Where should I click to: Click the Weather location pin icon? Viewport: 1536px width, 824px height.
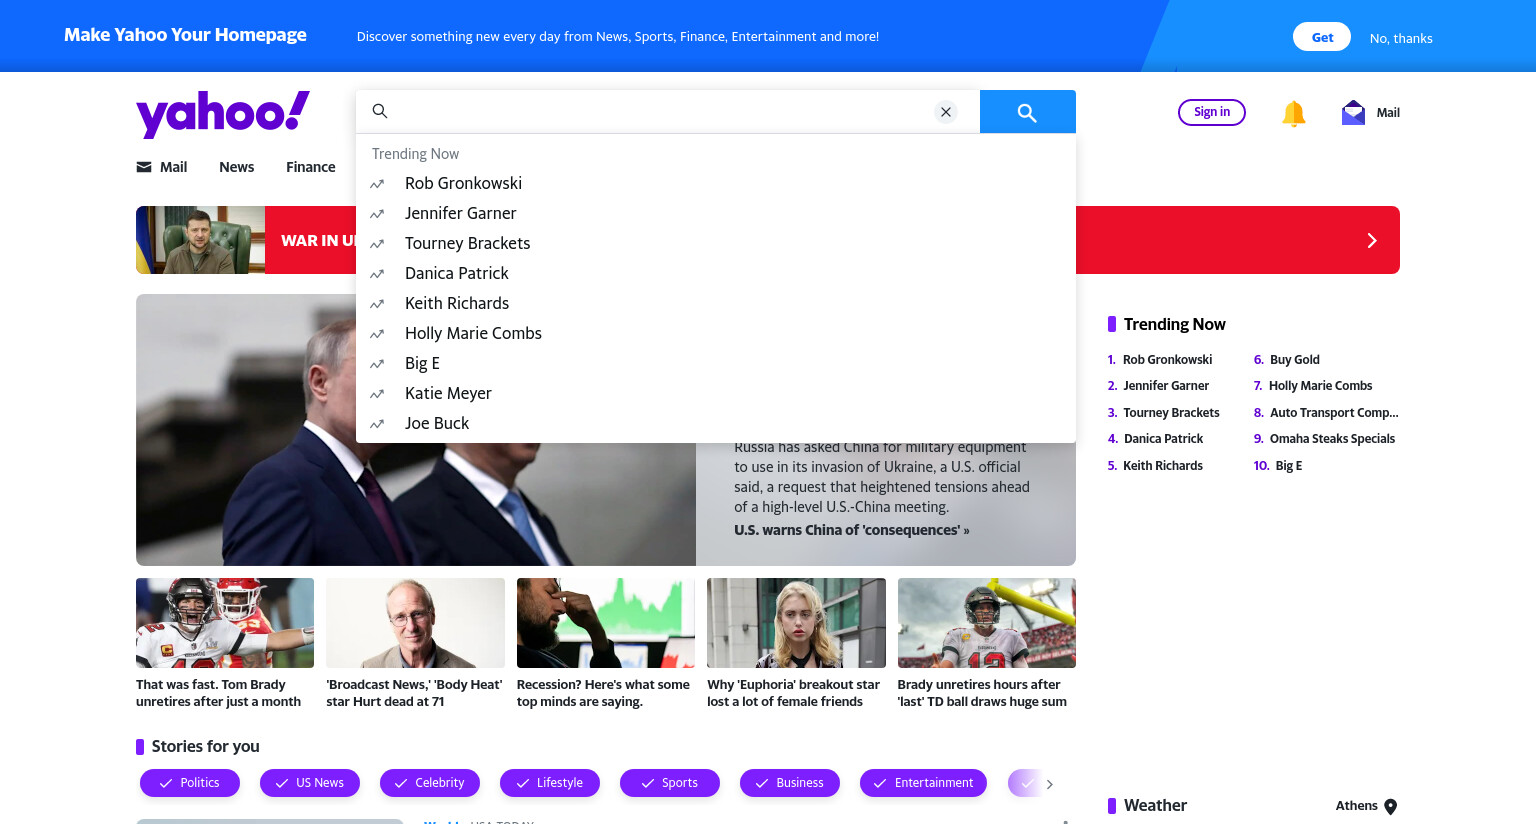click(1390, 806)
